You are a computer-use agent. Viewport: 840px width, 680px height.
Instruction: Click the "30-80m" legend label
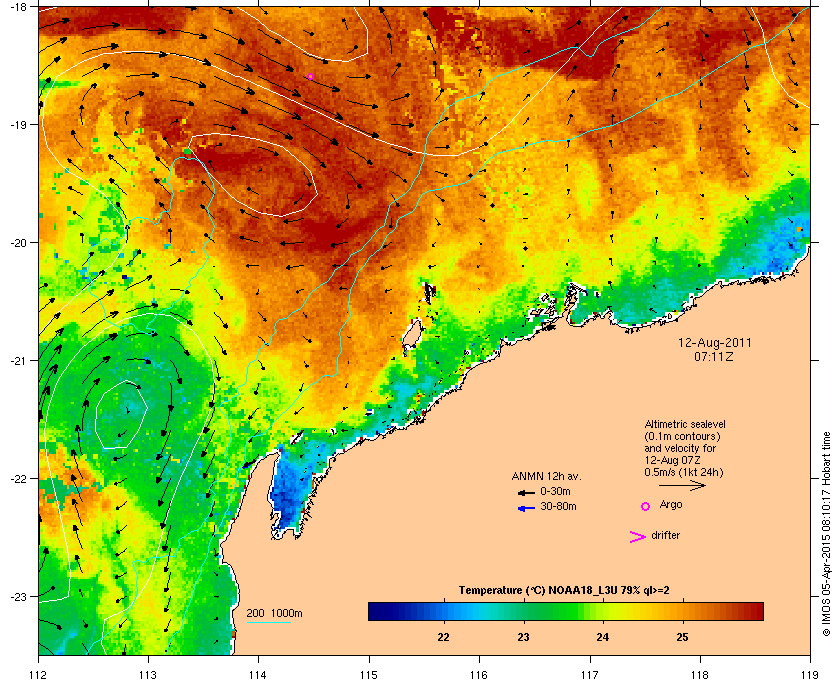click(x=558, y=506)
